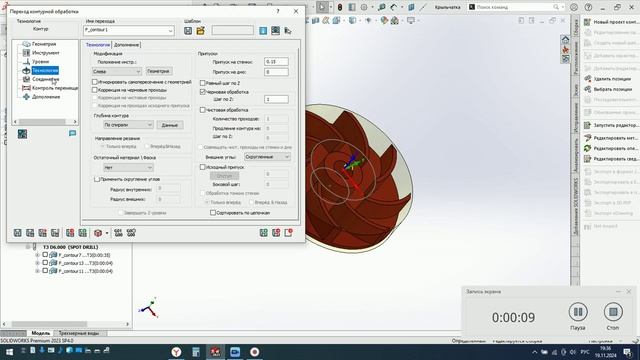Select Соединение in the dialog tree

46,79
